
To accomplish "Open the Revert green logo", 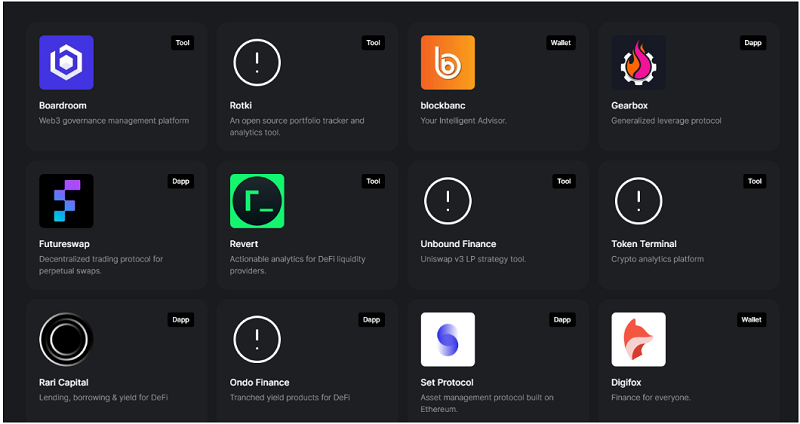I will pos(257,201).
